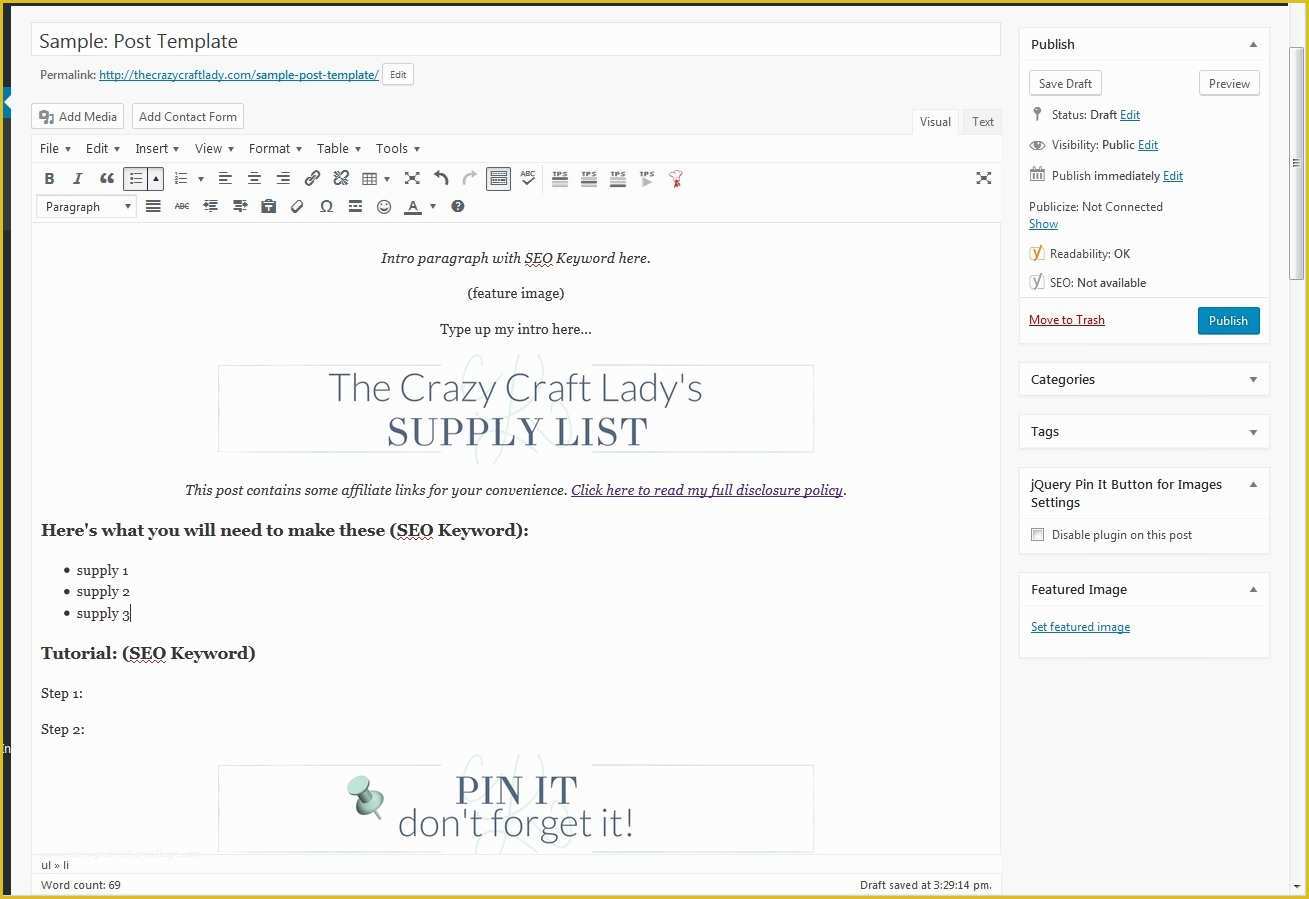Run the ABC spellcheck icon
This screenshot has height=899, width=1309.
528,178
